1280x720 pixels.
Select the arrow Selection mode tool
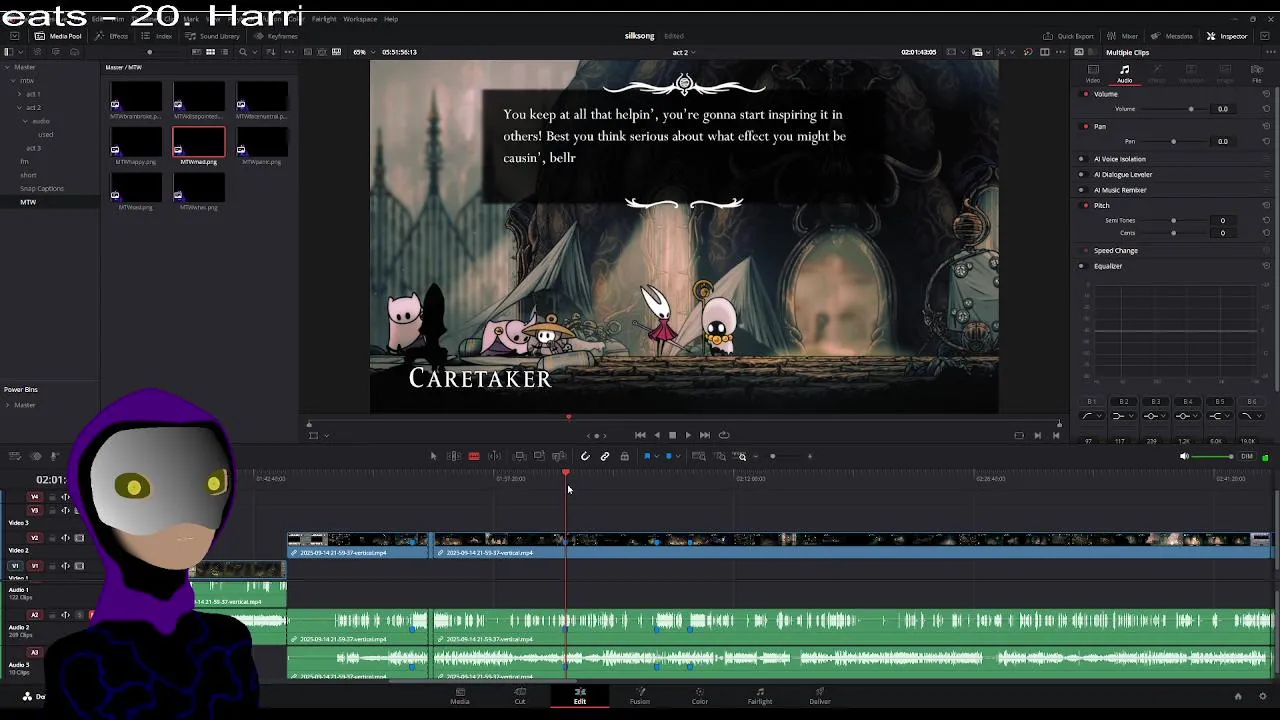tap(433, 456)
